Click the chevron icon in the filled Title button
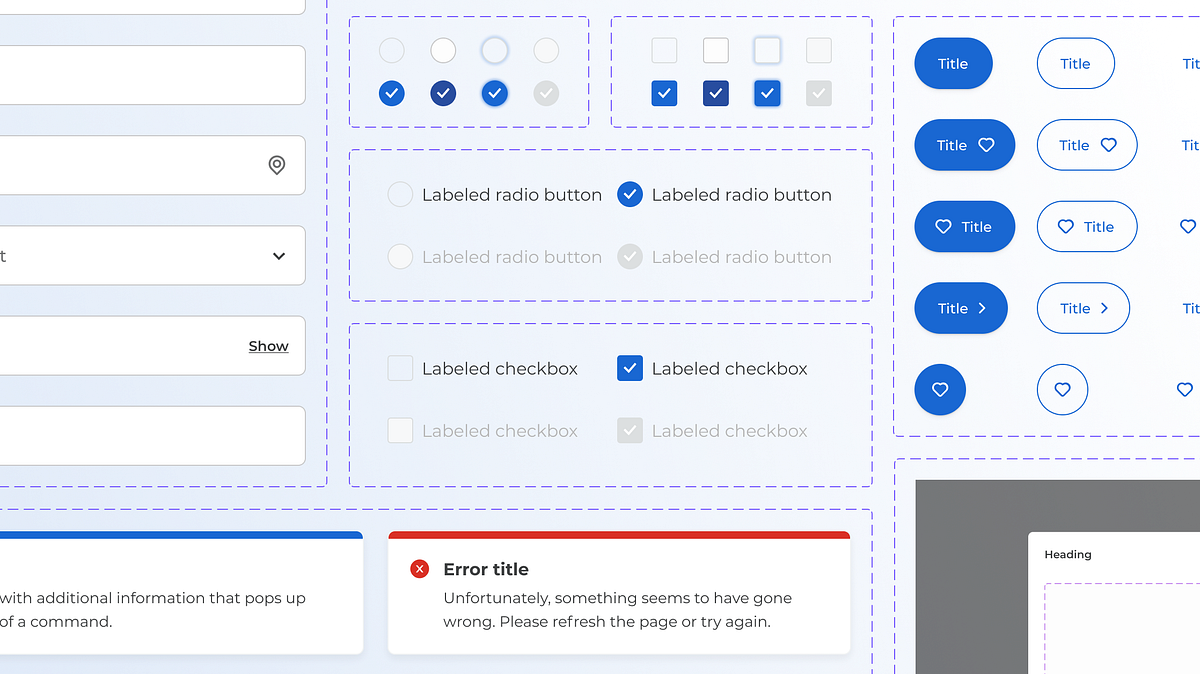Image resolution: width=1200 pixels, height=674 pixels. click(x=983, y=308)
